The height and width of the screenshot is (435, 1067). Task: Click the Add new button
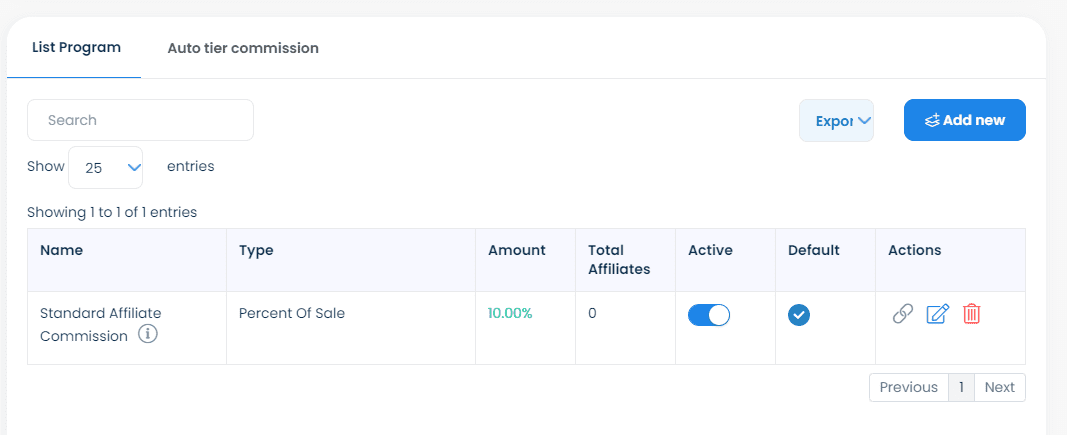(964, 120)
